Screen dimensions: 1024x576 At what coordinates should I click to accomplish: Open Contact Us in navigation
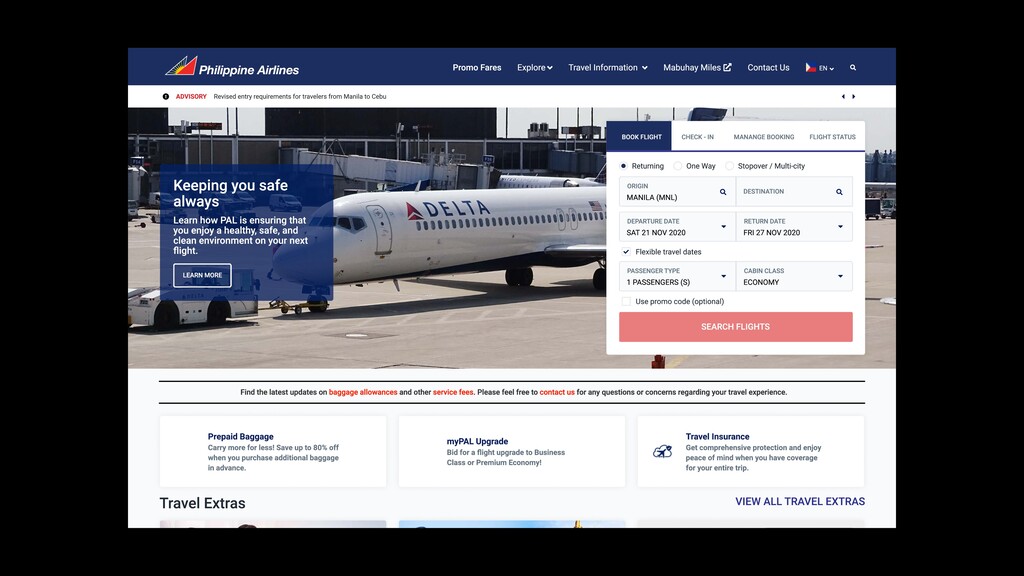[x=768, y=67]
